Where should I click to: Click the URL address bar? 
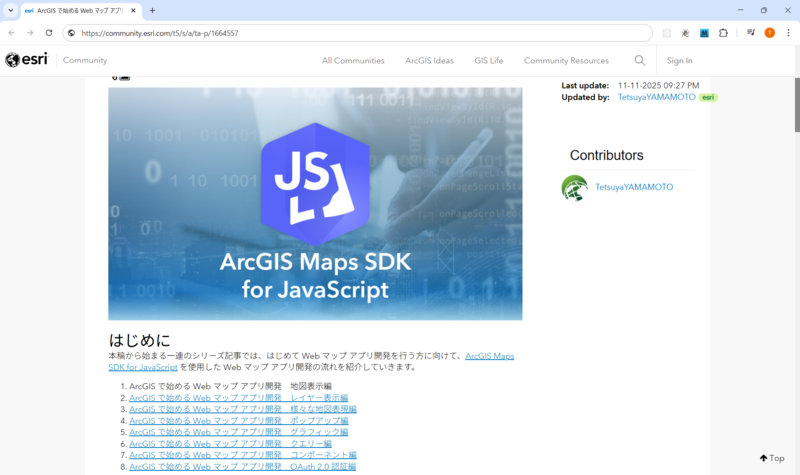click(x=357, y=33)
